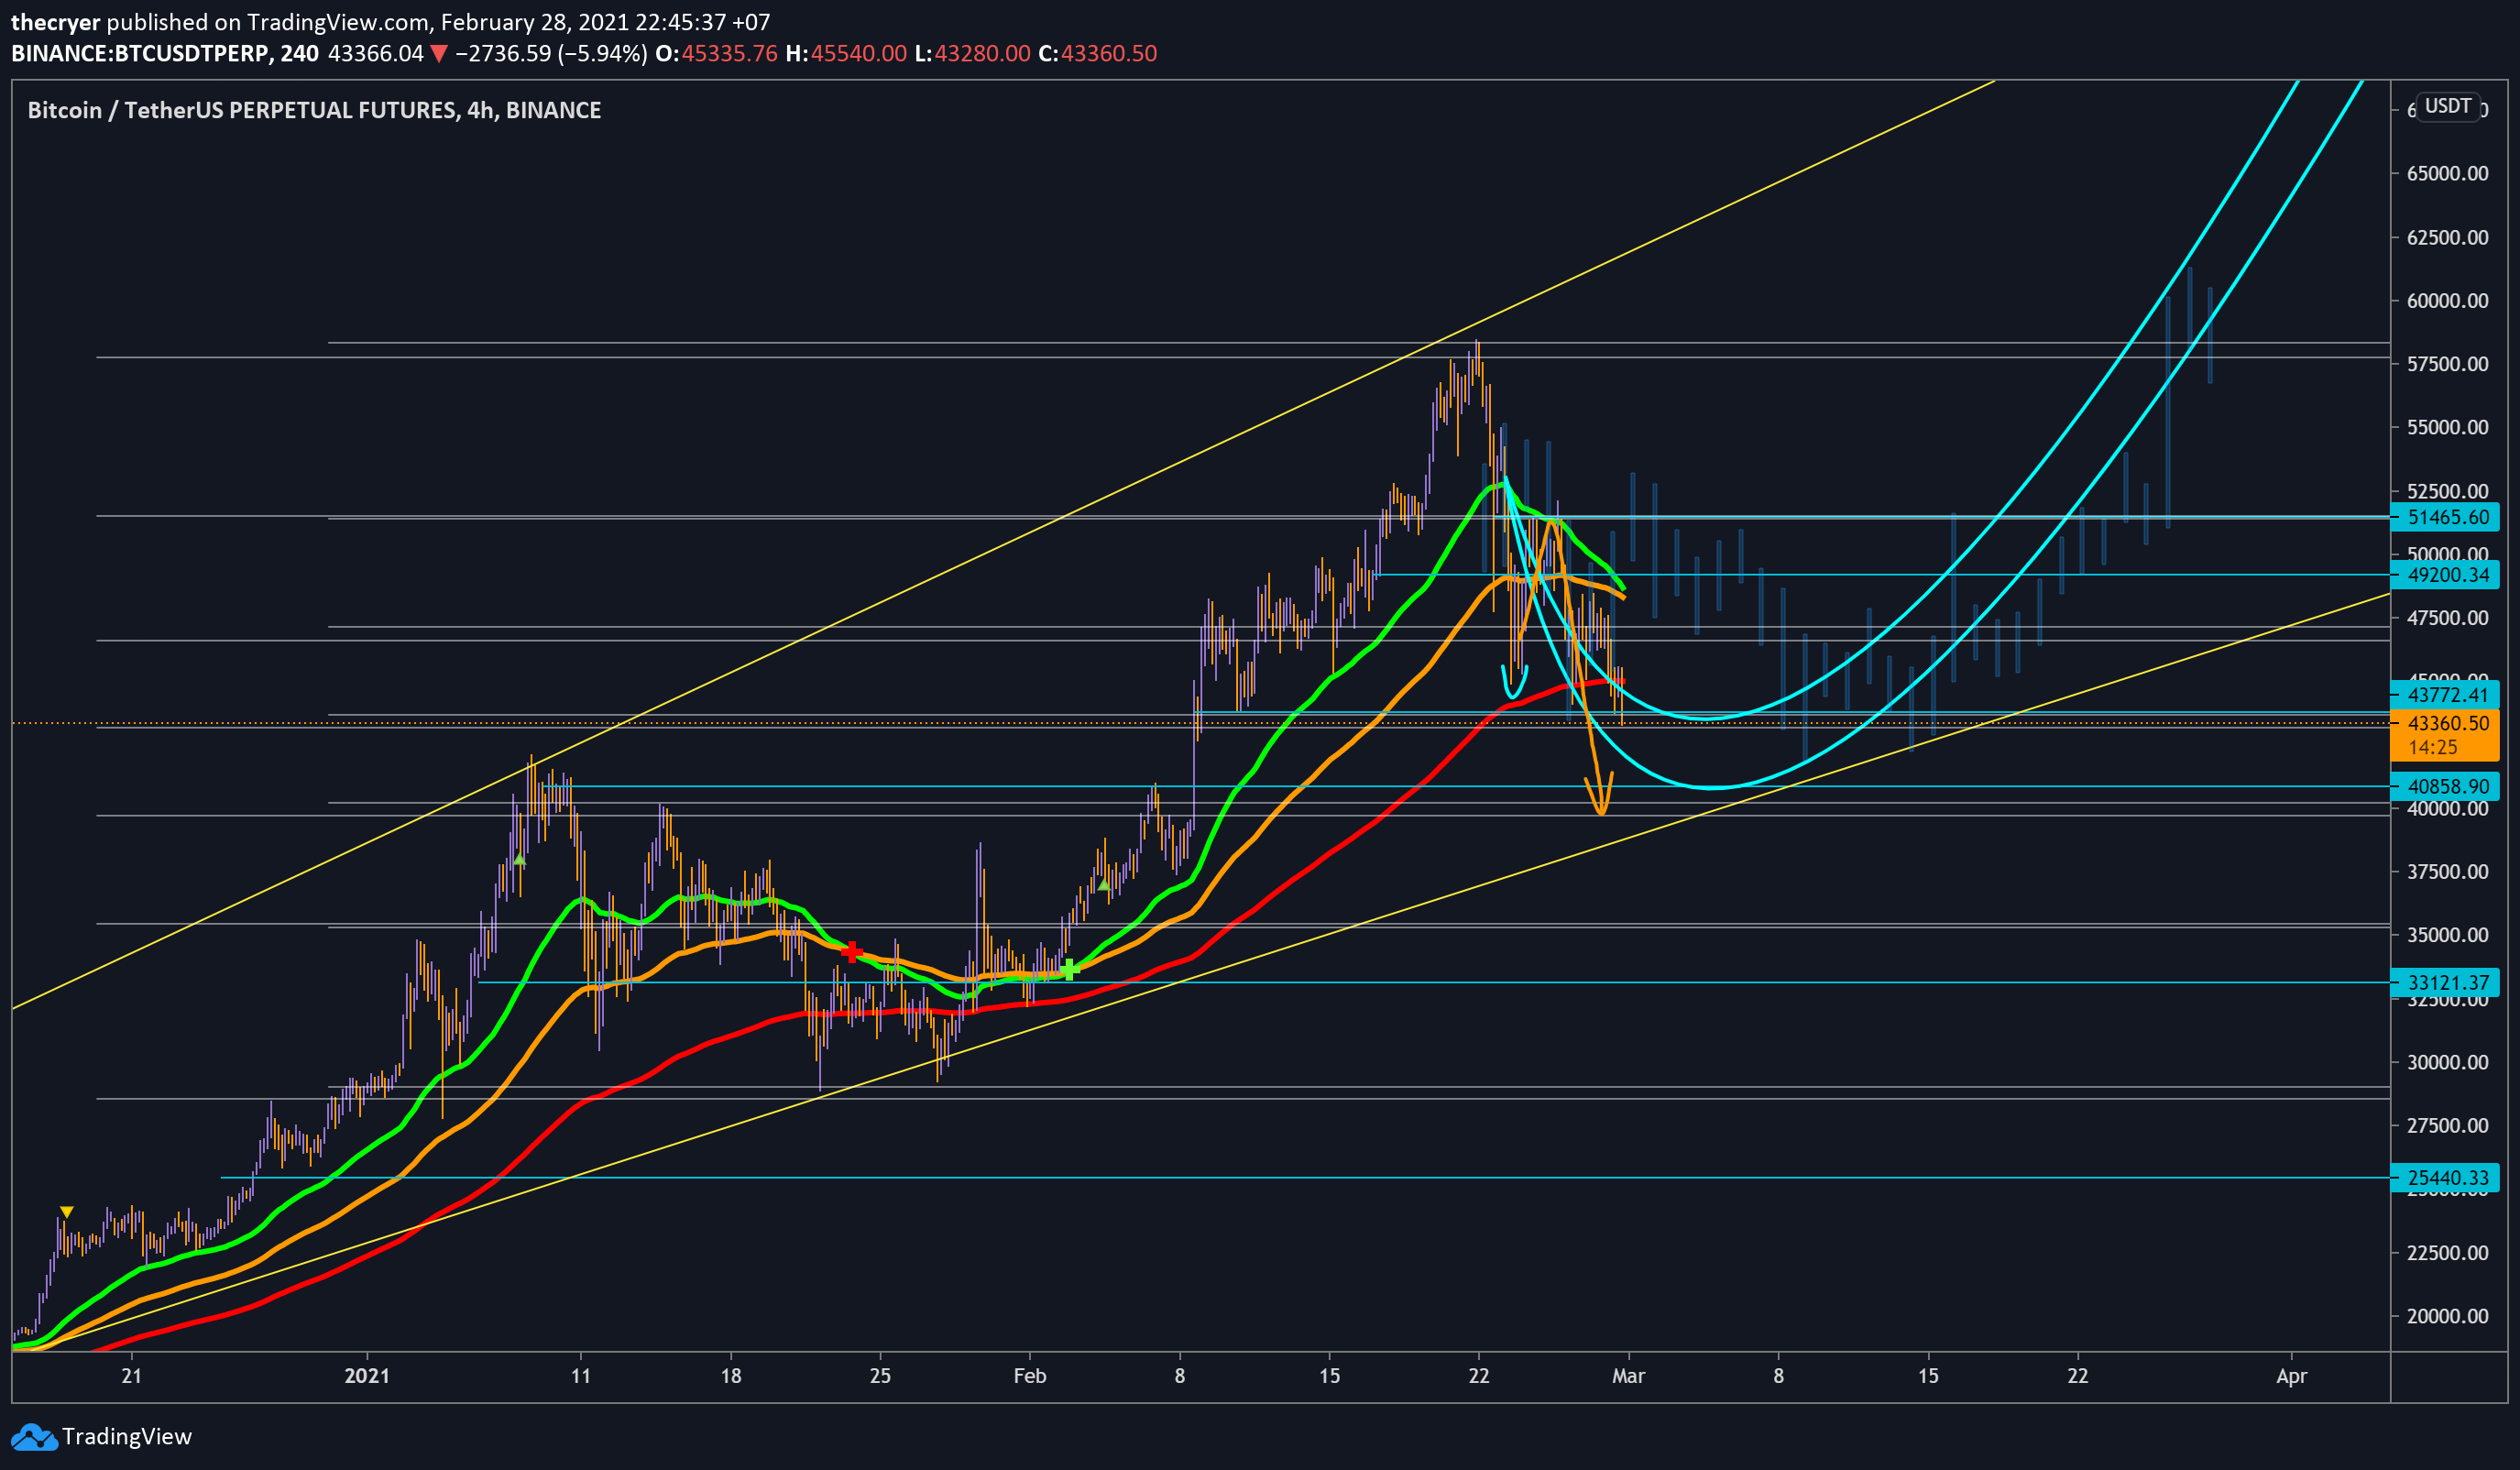Click the 33121.37 cyan price label
2520x1470 pixels.
[2444, 982]
